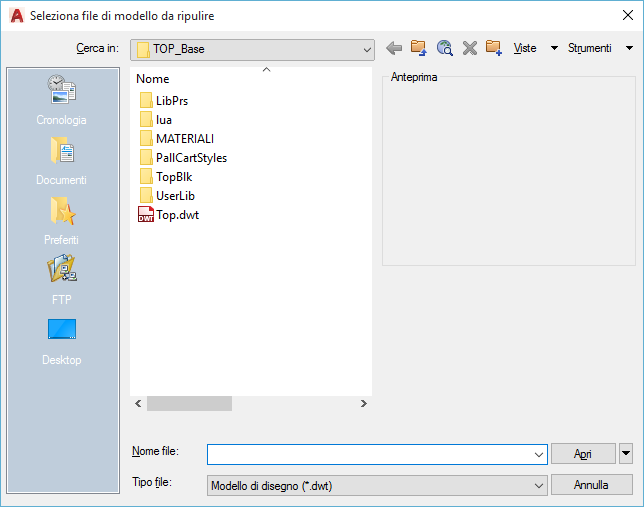644x507 pixels.
Task: Open Preferiti in the places sidebar
Action: tap(62, 221)
